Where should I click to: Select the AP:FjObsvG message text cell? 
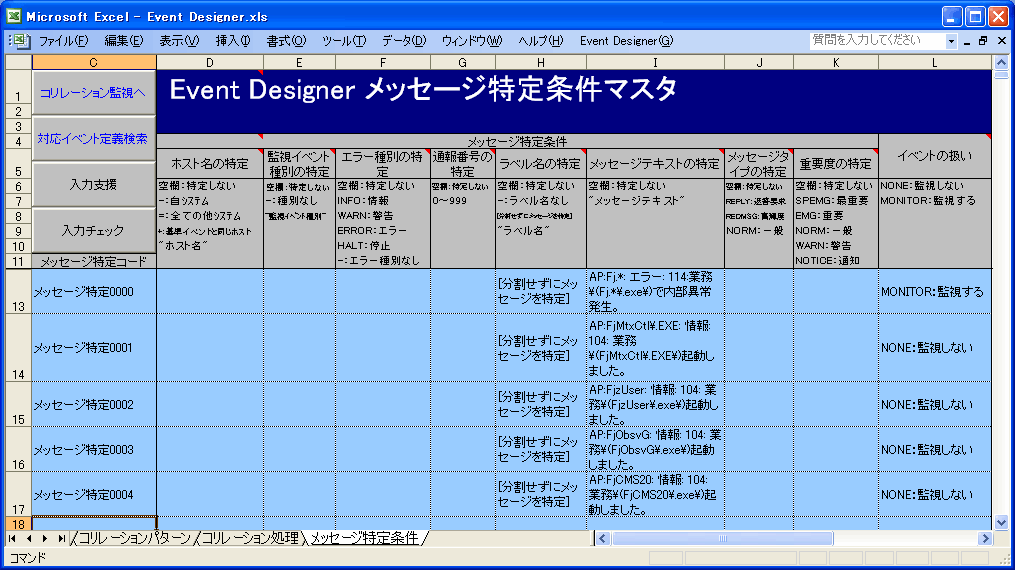pos(655,450)
